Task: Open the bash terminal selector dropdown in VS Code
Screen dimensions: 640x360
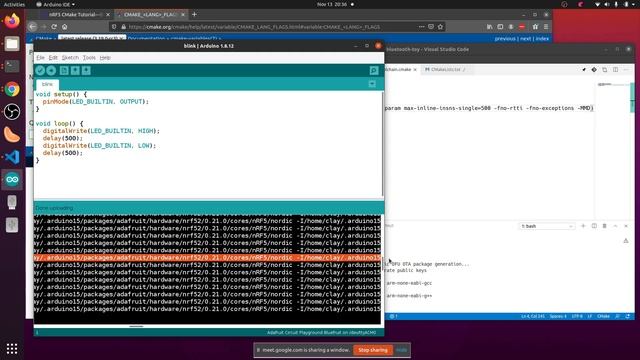Action: pyautogui.click(x=547, y=226)
